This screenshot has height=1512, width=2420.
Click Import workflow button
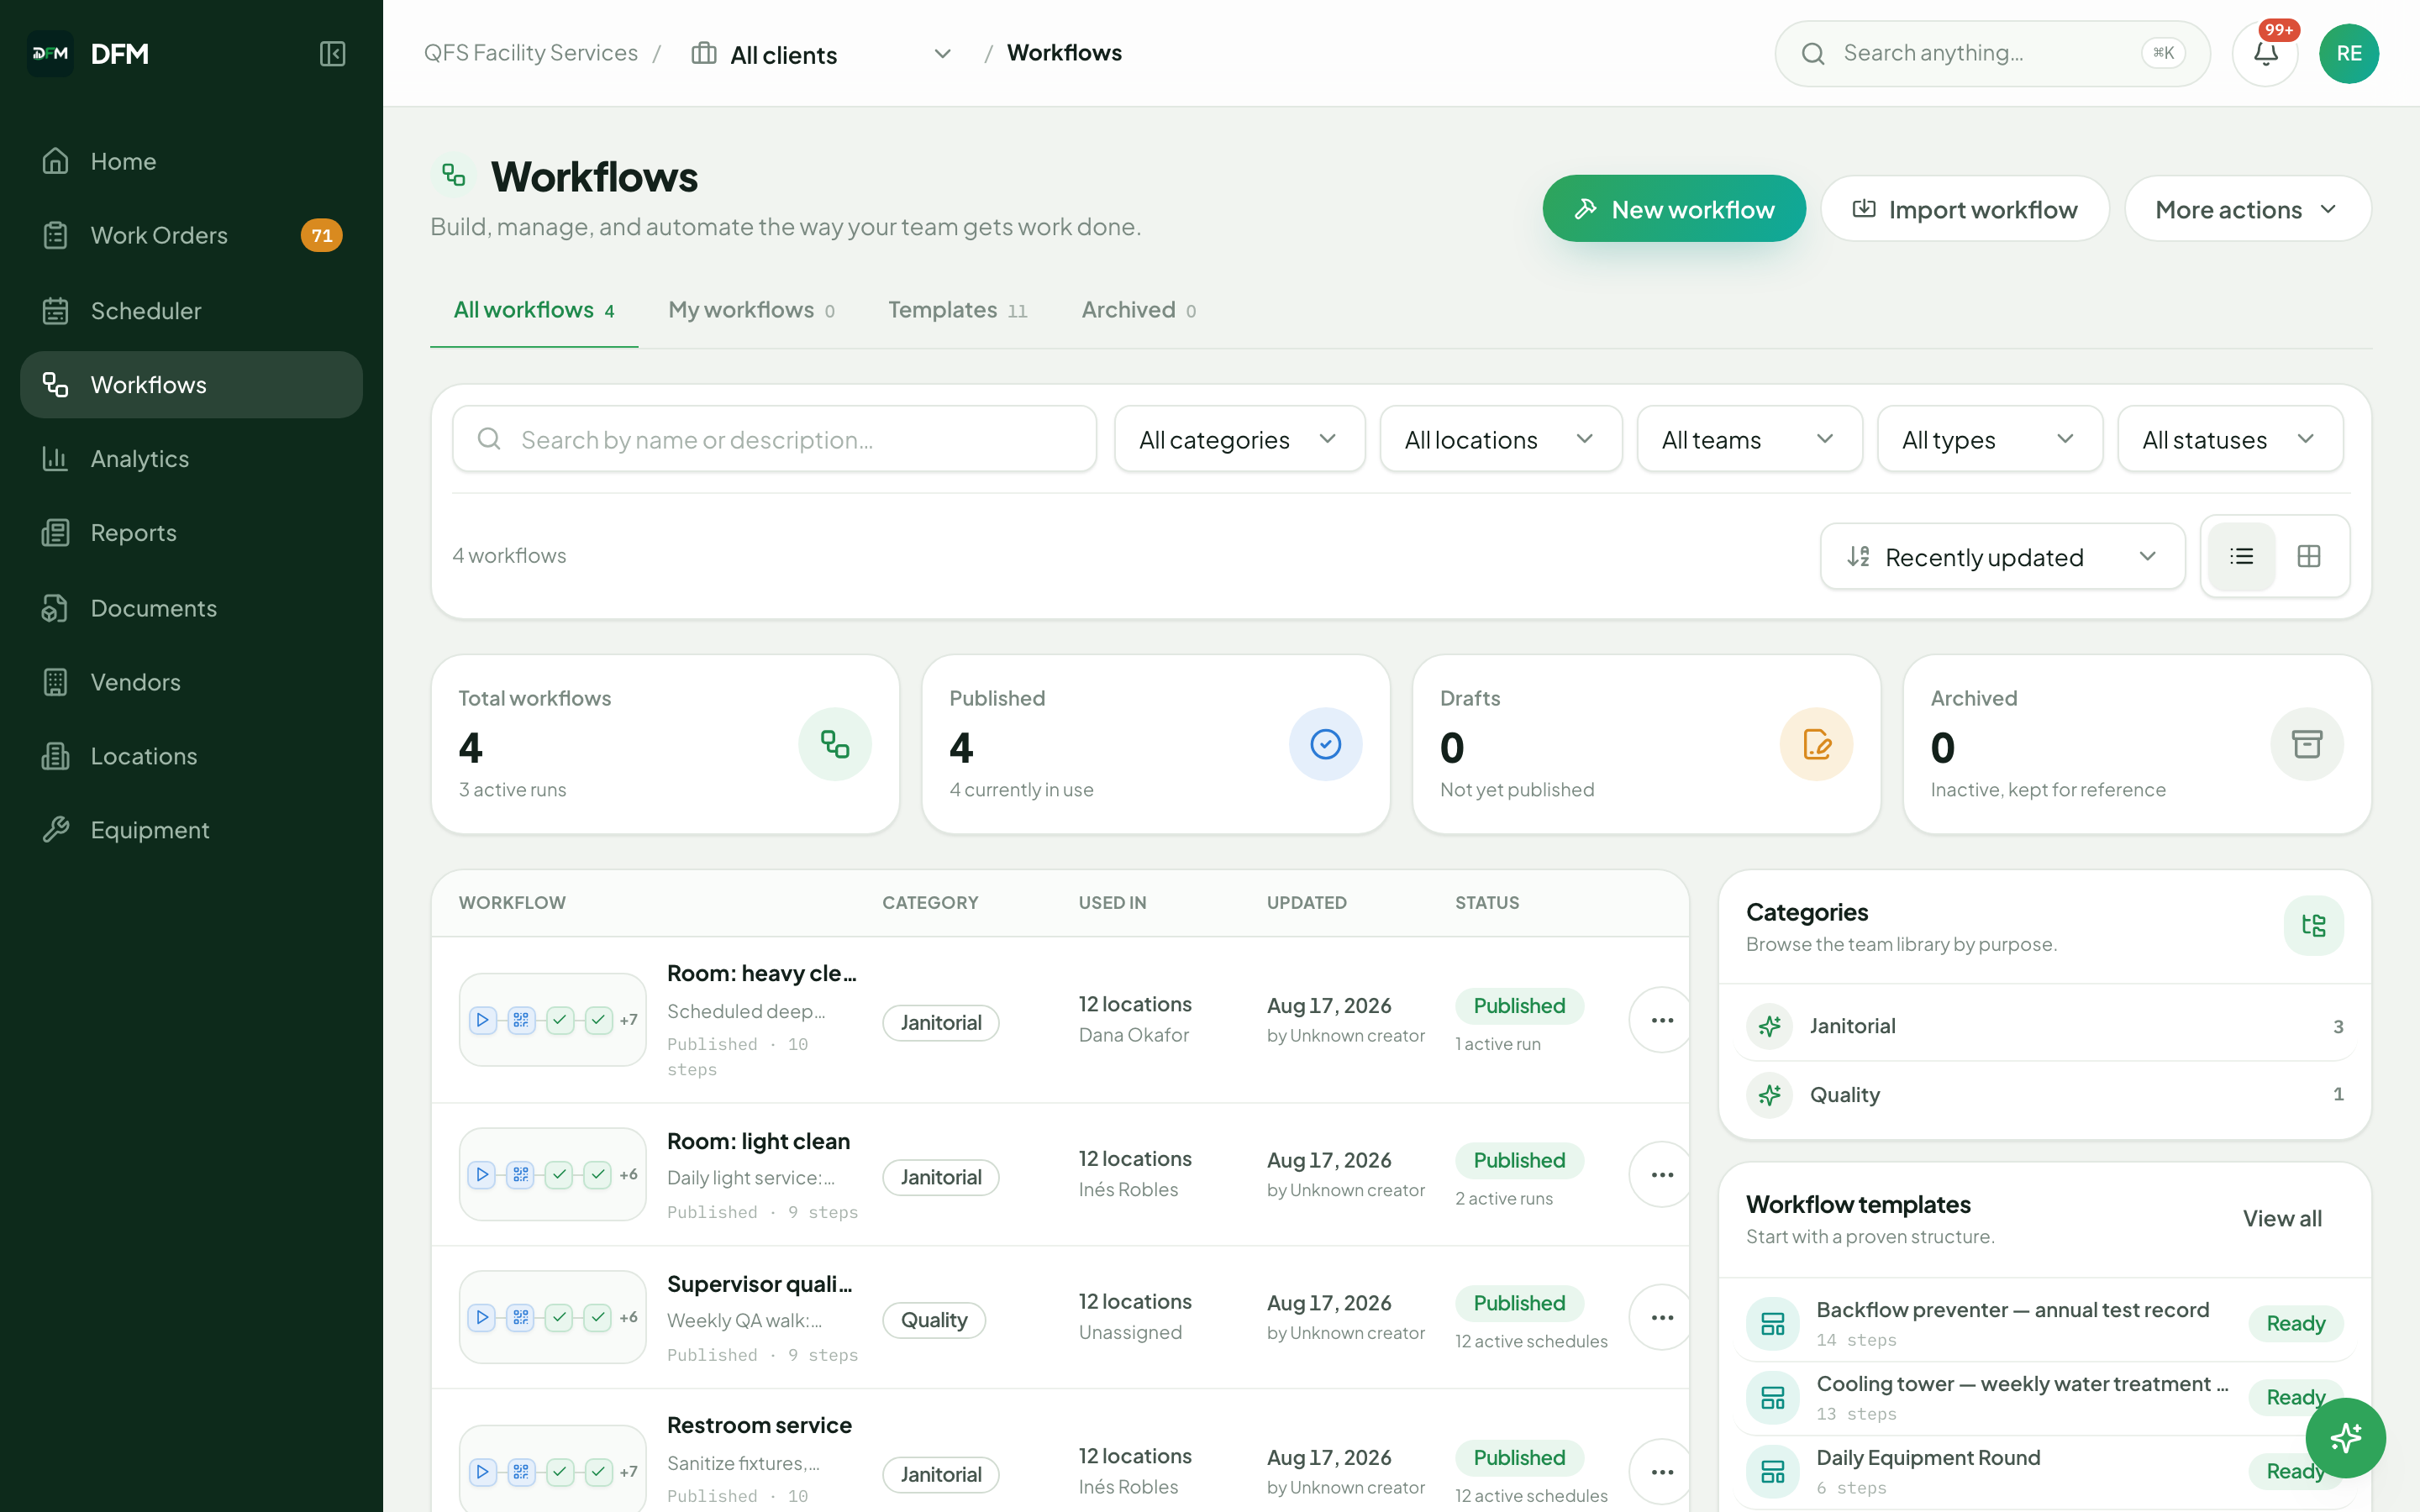tap(1965, 209)
